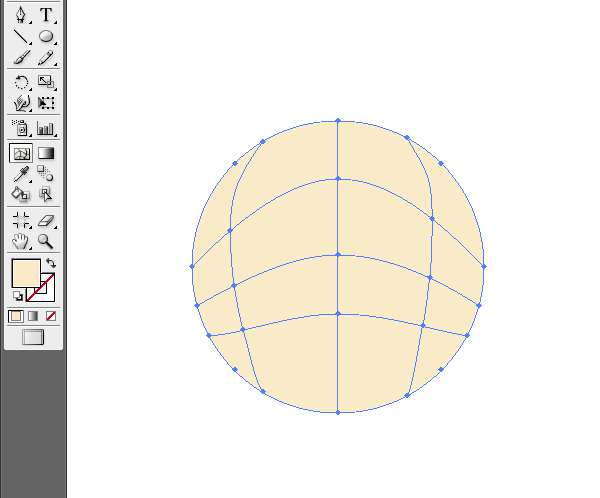The image size is (600, 498).
Task: Click the highlighted Mesh tool
Action: (x=21, y=153)
